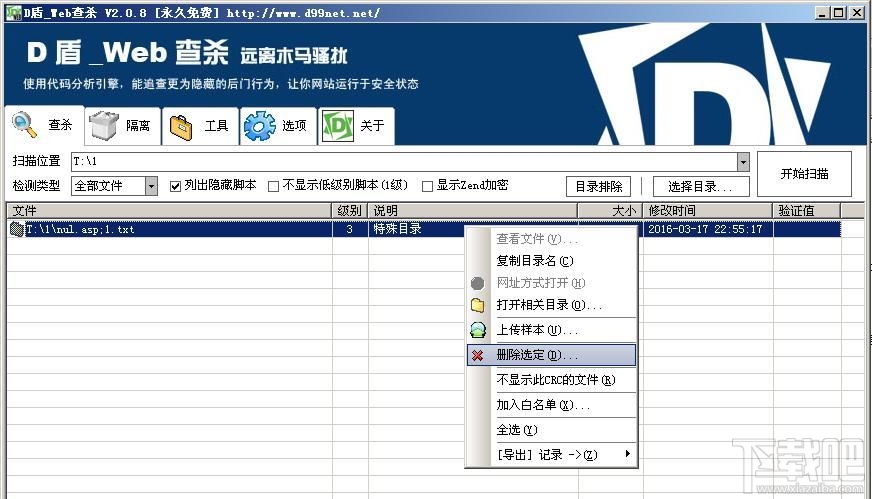The width and height of the screenshot is (872, 499).
Task: Click inside the 扫描位置 path field
Action: pyautogui.click(x=404, y=162)
